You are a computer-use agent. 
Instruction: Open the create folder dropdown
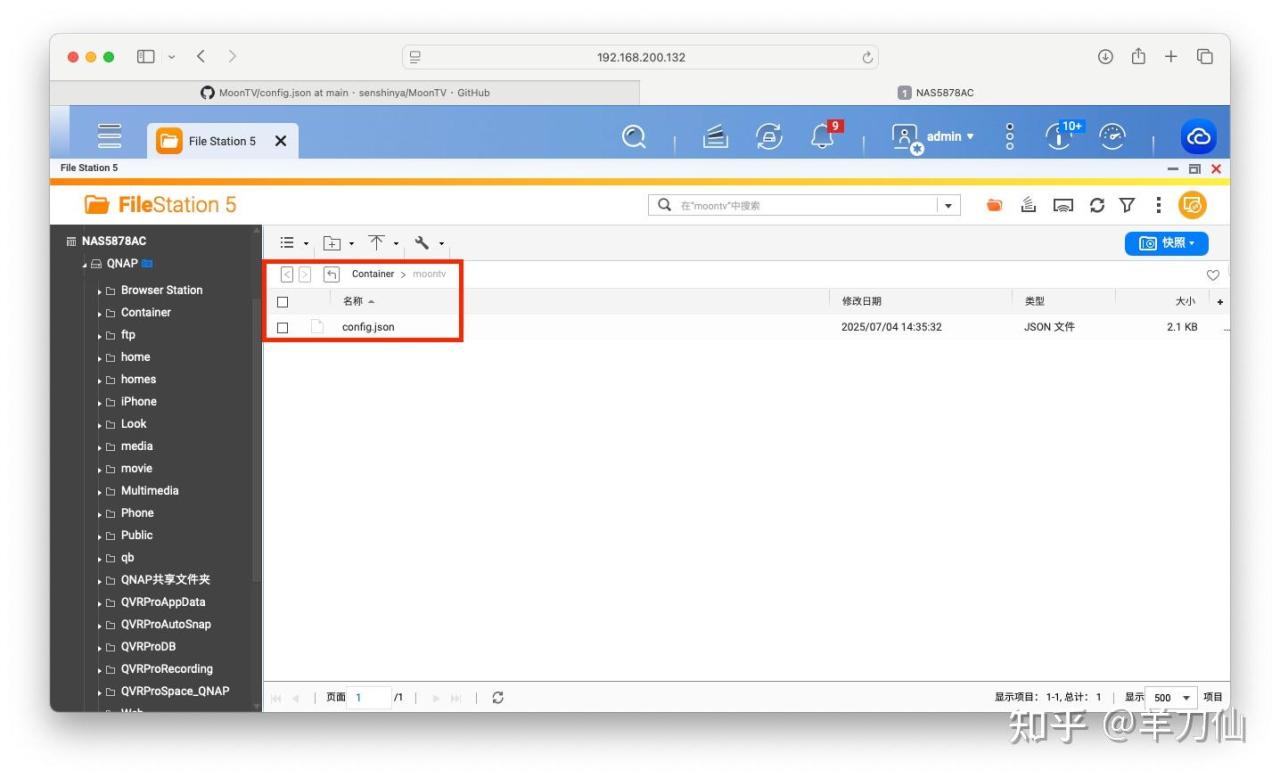pos(338,243)
